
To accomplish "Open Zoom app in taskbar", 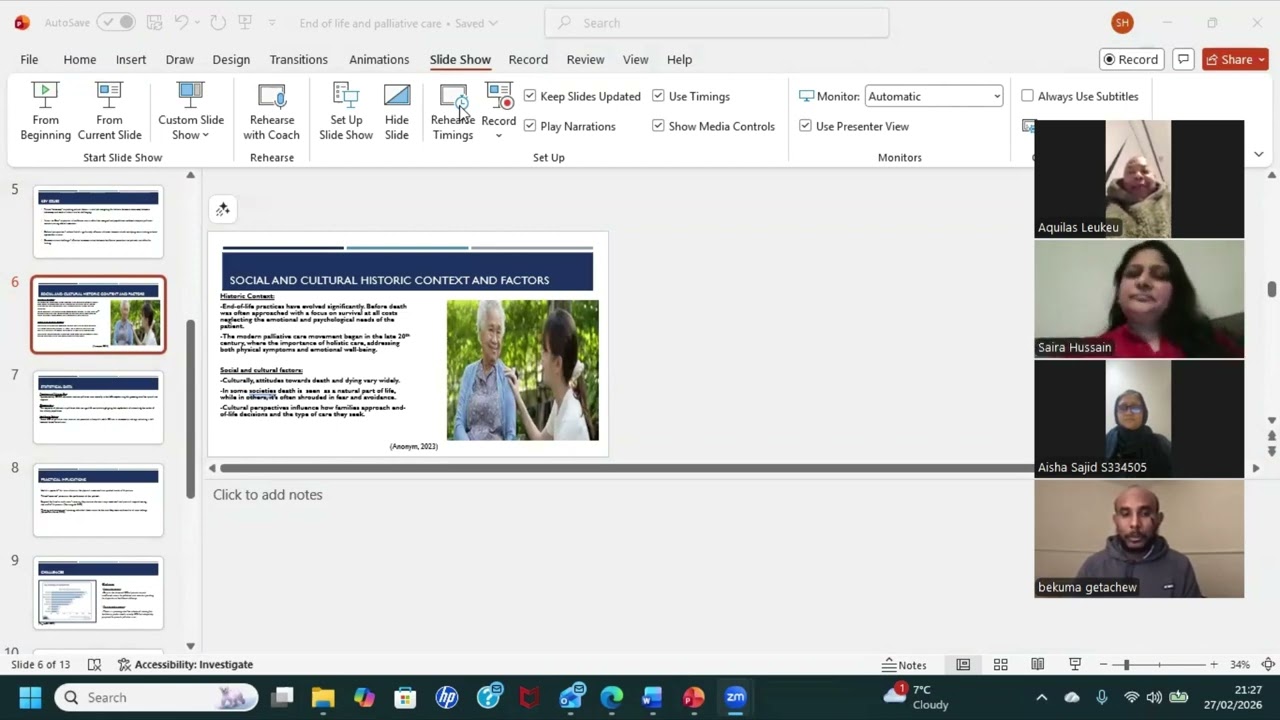I will (x=735, y=697).
